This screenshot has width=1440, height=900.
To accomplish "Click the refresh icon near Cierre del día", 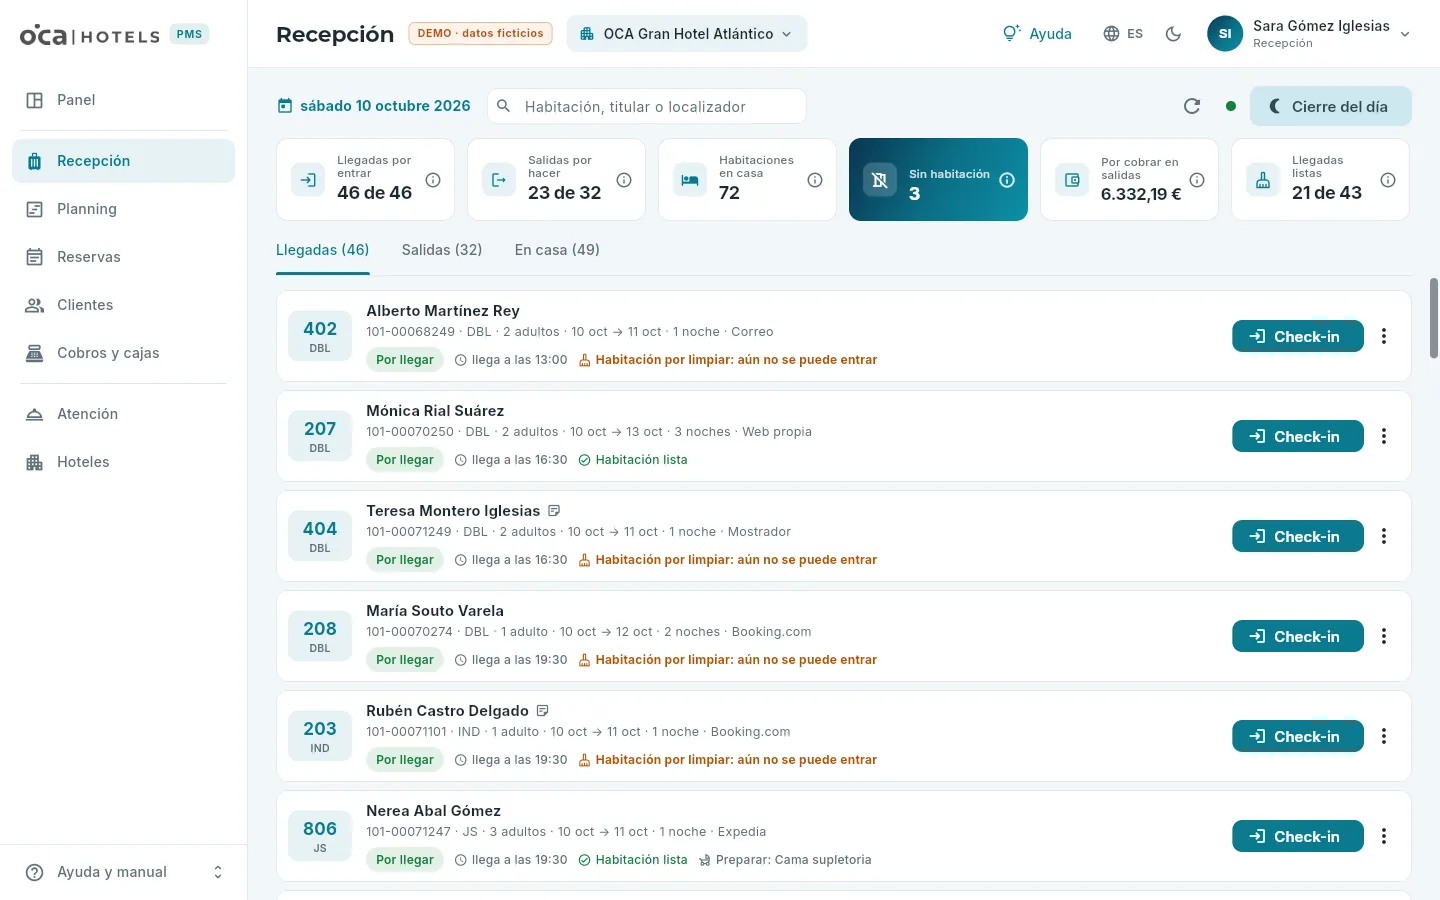I will pos(1192,106).
